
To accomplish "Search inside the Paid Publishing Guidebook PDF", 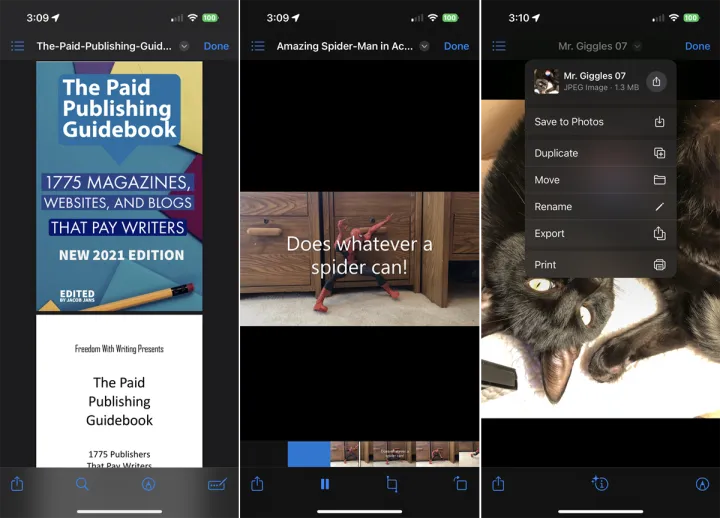I will [x=82, y=484].
